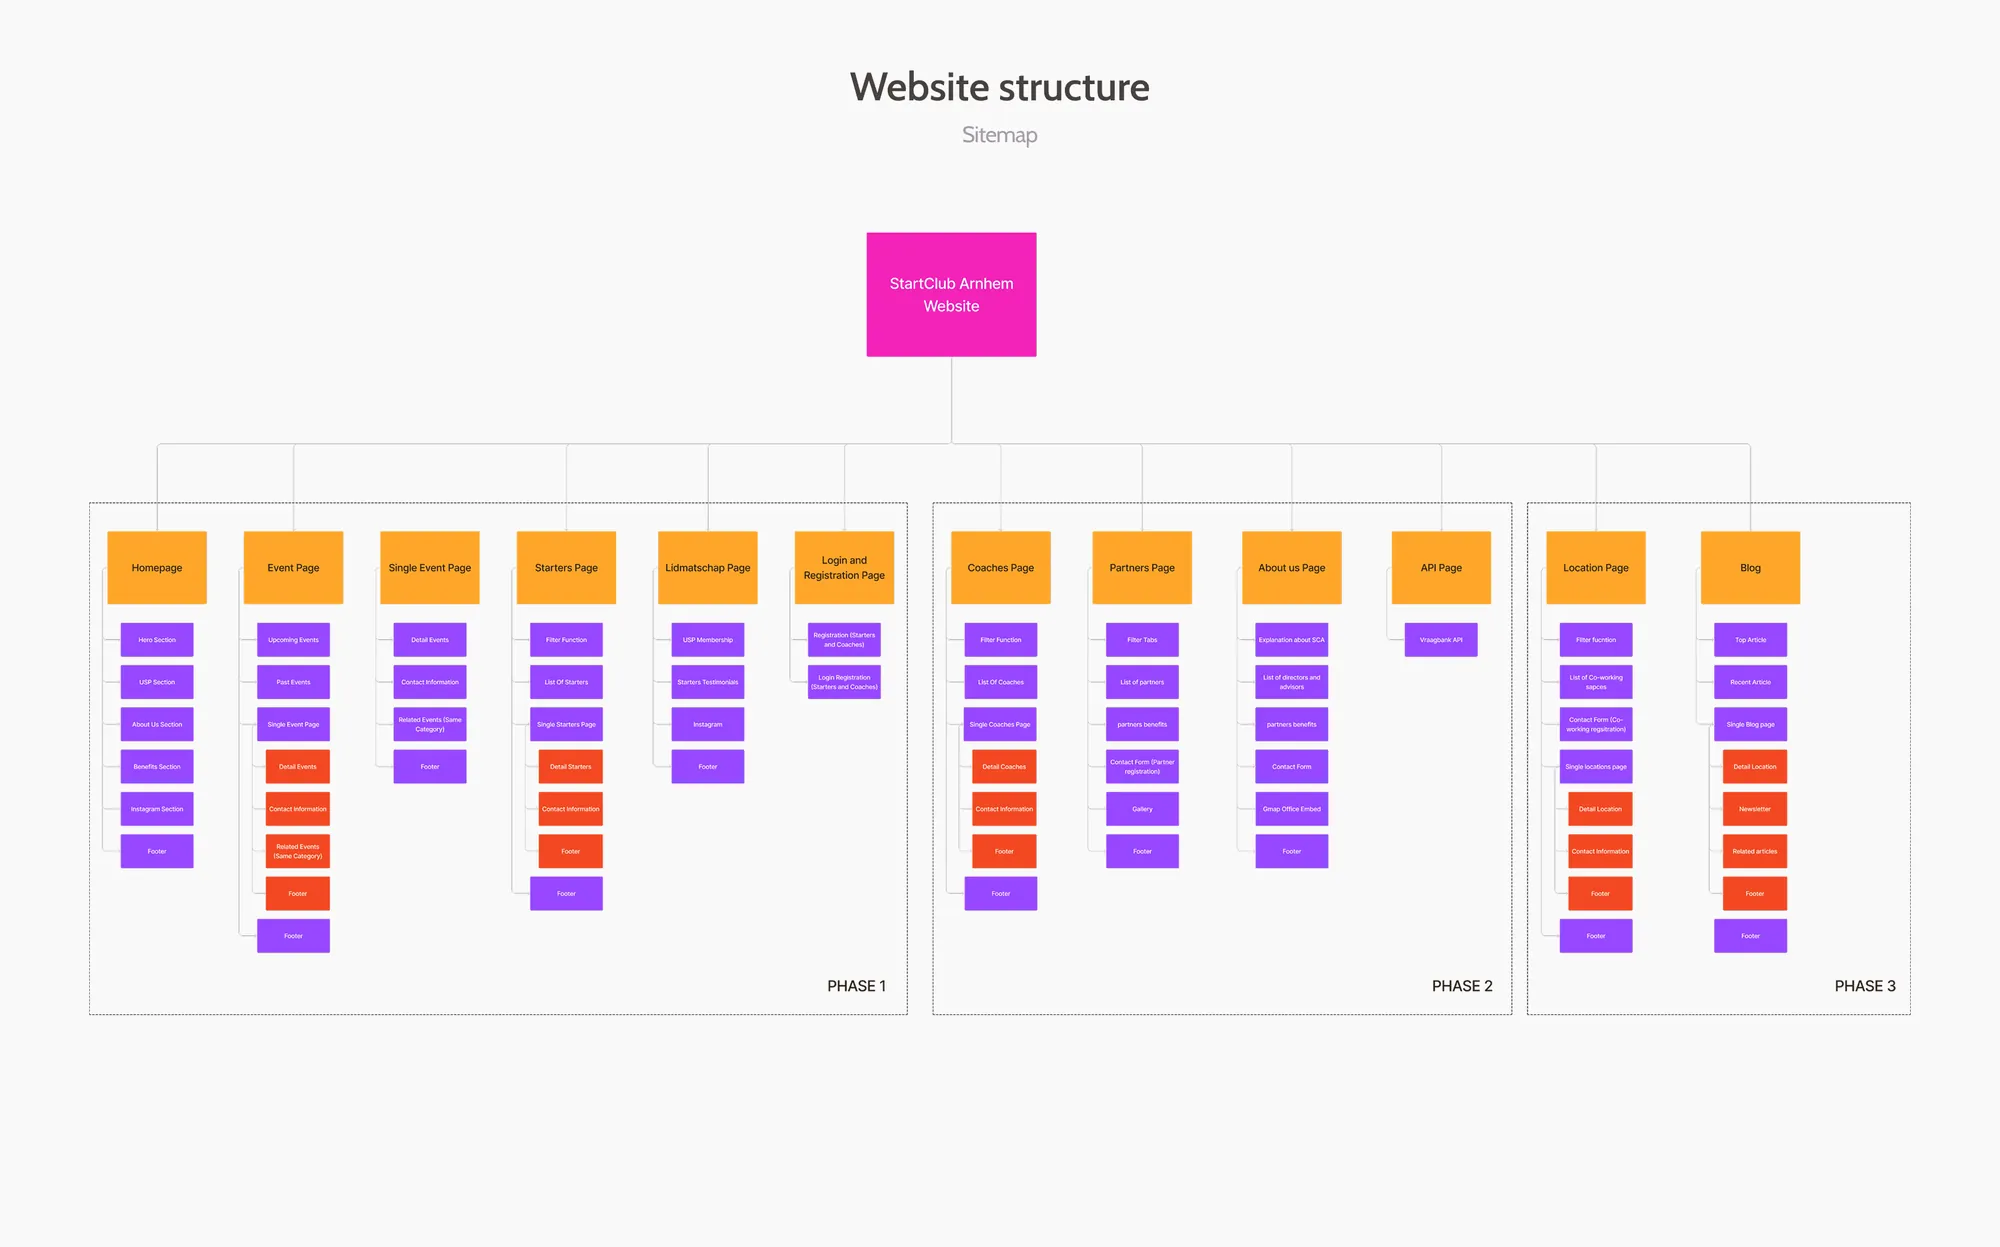Select the Single Blog page box

[1750, 724]
